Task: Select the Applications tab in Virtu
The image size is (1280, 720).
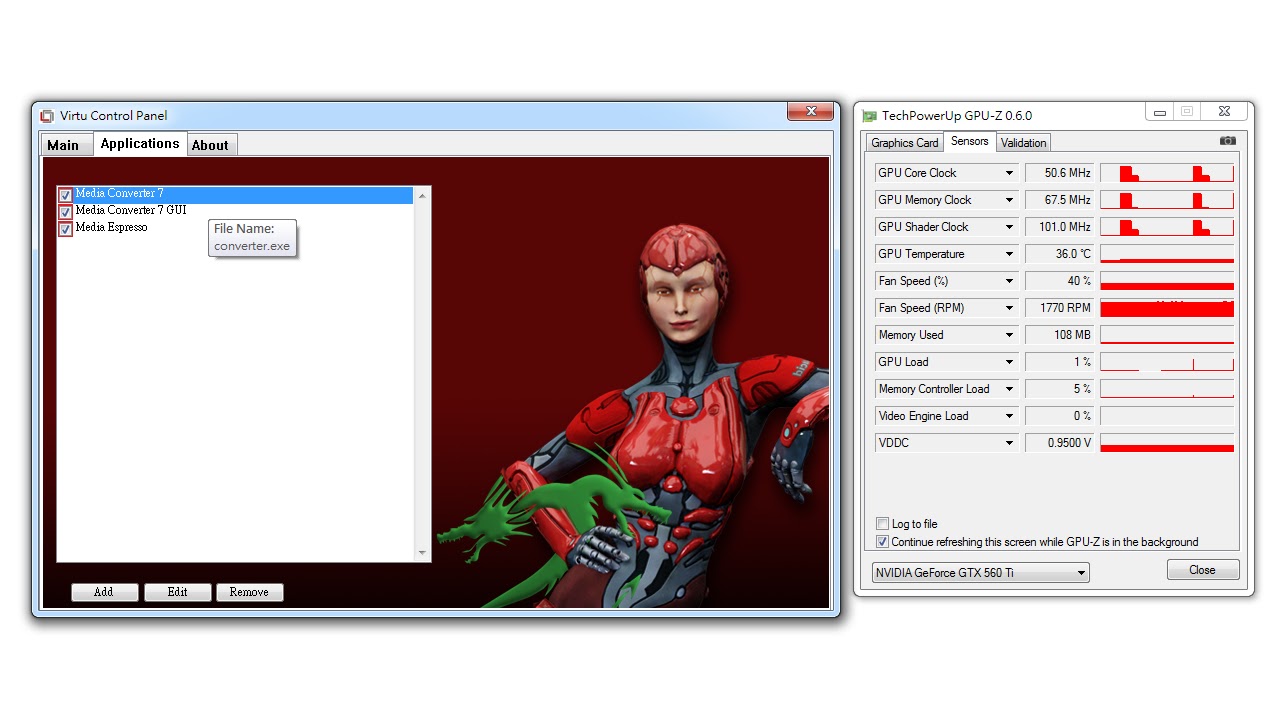Action: [140, 144]
